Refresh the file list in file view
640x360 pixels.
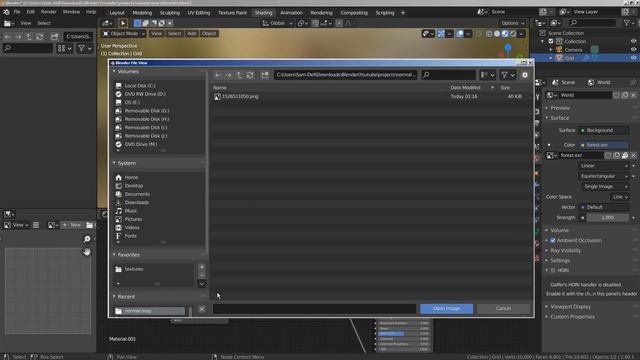[x=250, y=75]
